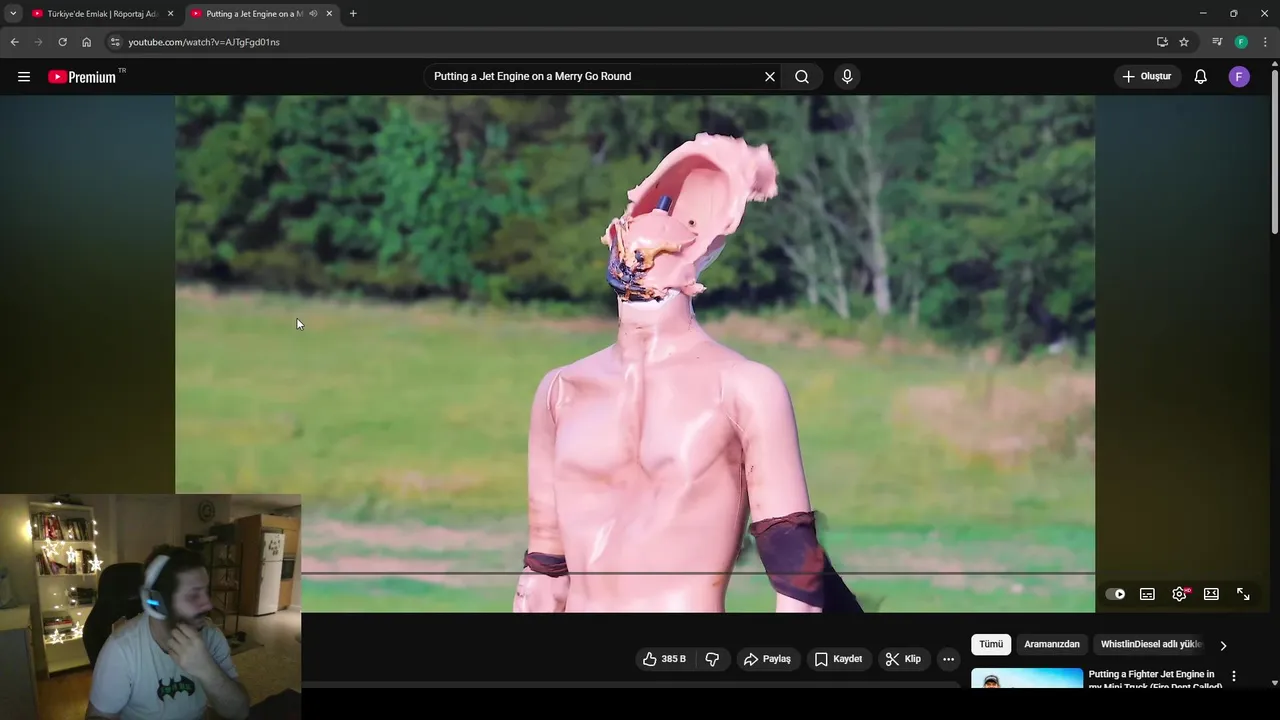Click scrollbar up arrow
Viewport: 1280px width, 720px height.
pos(1274,64)
